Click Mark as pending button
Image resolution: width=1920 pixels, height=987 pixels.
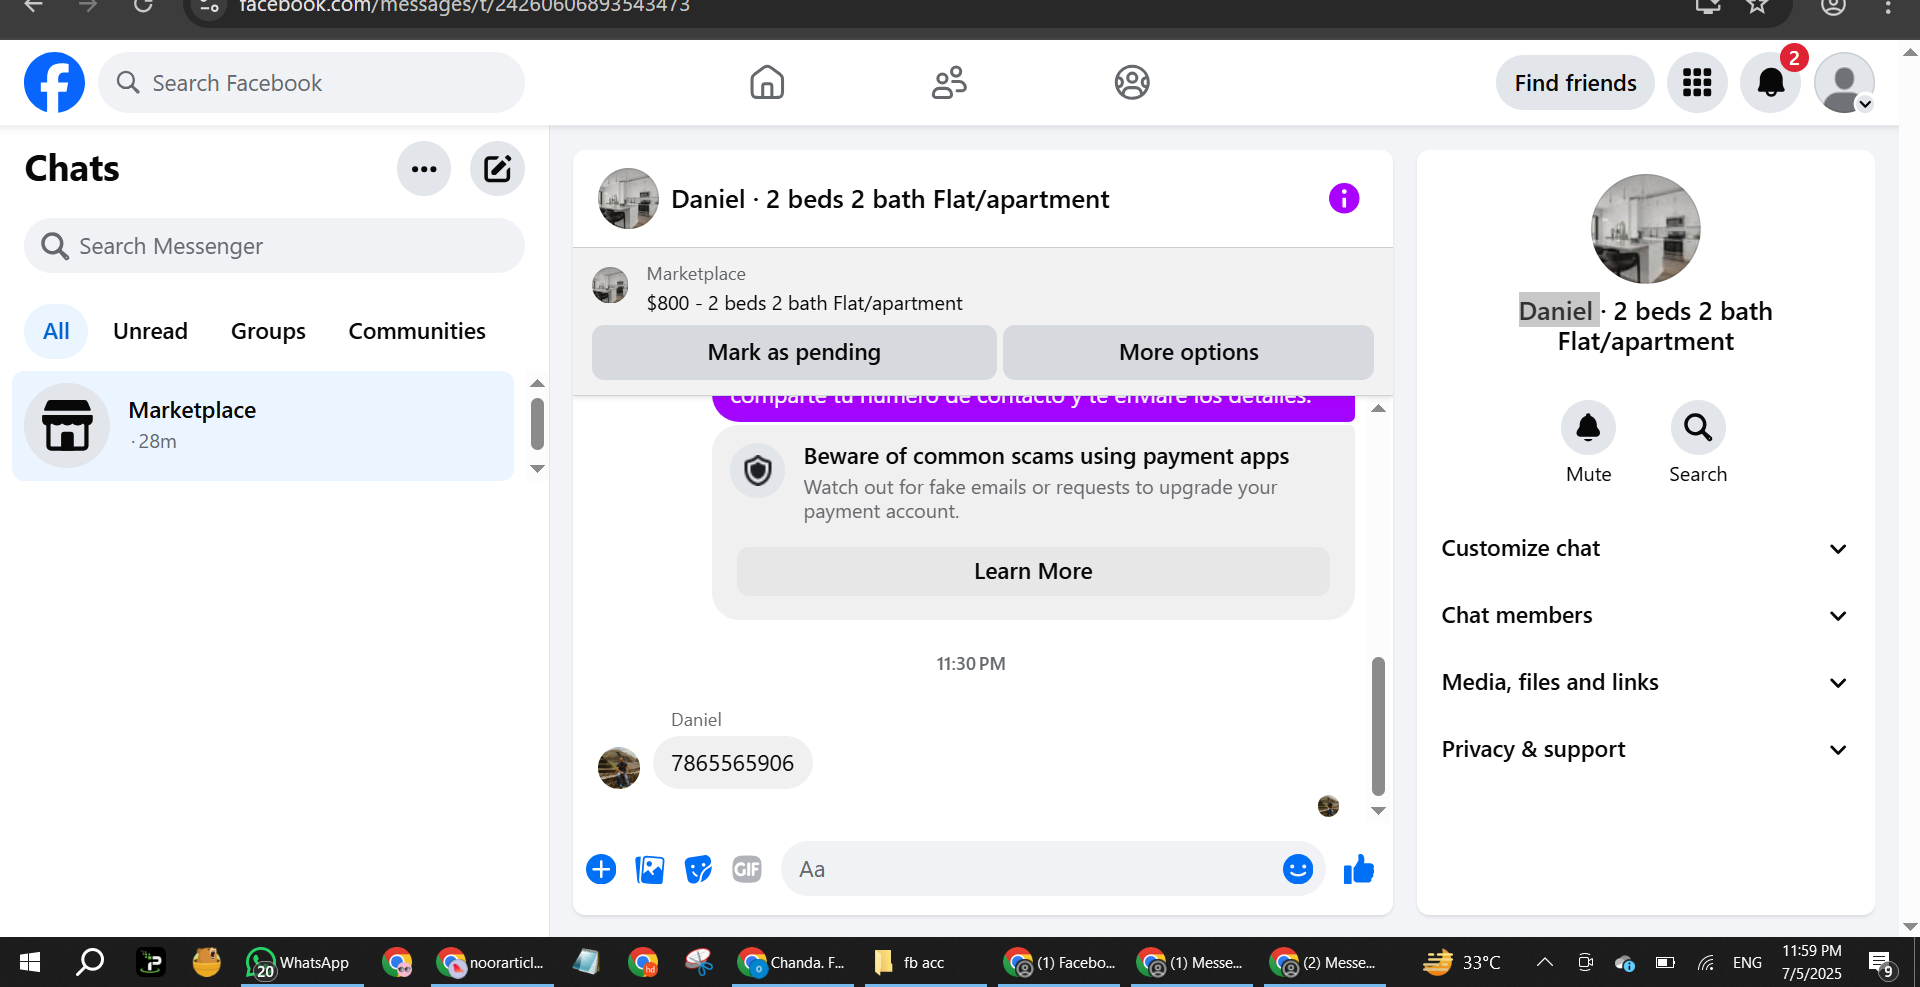(x=794, y=352)
